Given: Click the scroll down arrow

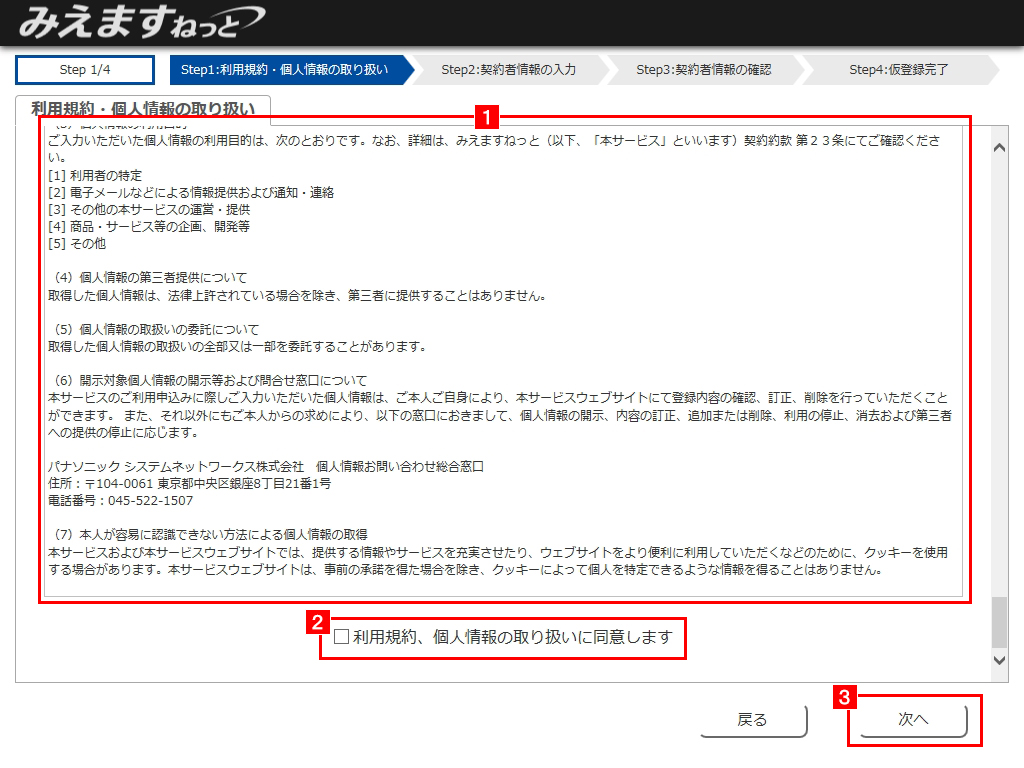Looking at the screenshot, I should tap(999, 660).
